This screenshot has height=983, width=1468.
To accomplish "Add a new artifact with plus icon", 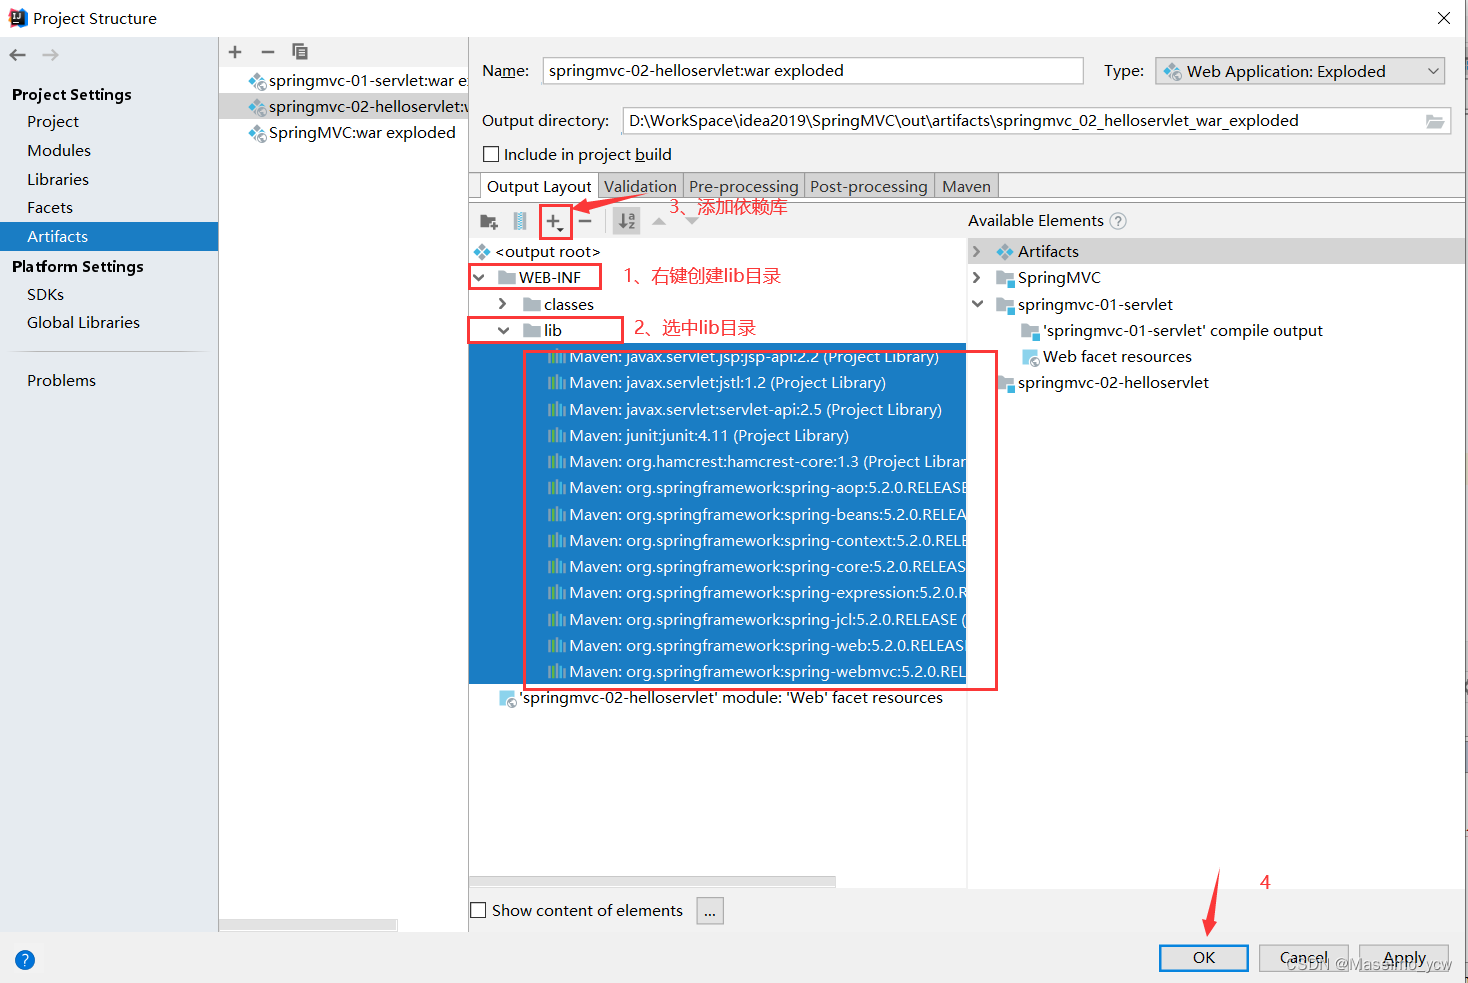I will click(x=235, y=52).
